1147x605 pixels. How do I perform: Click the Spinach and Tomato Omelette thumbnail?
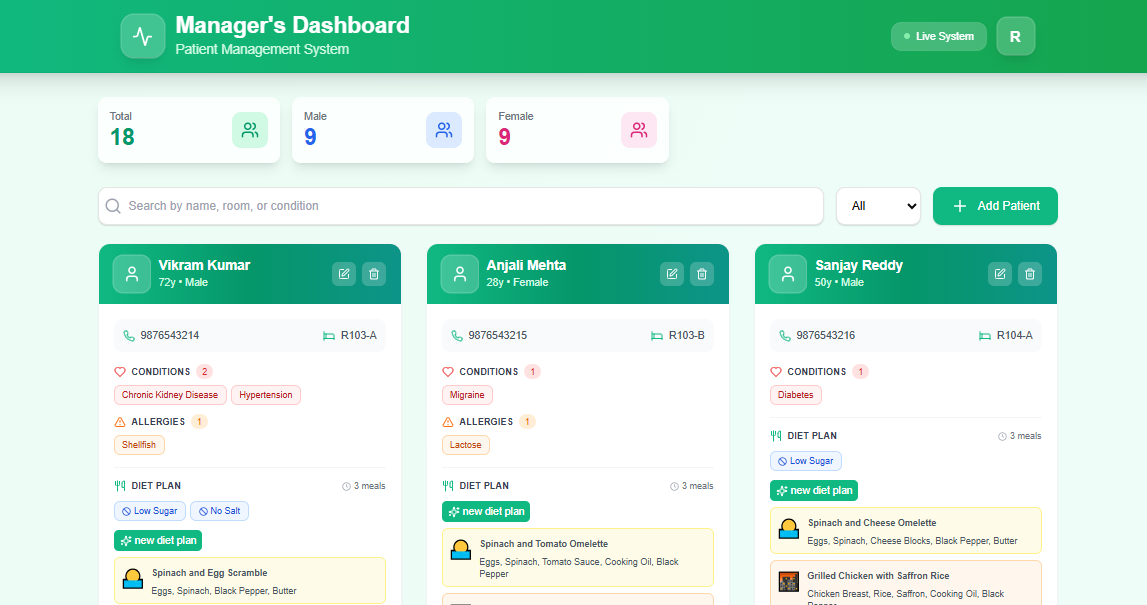460,549
